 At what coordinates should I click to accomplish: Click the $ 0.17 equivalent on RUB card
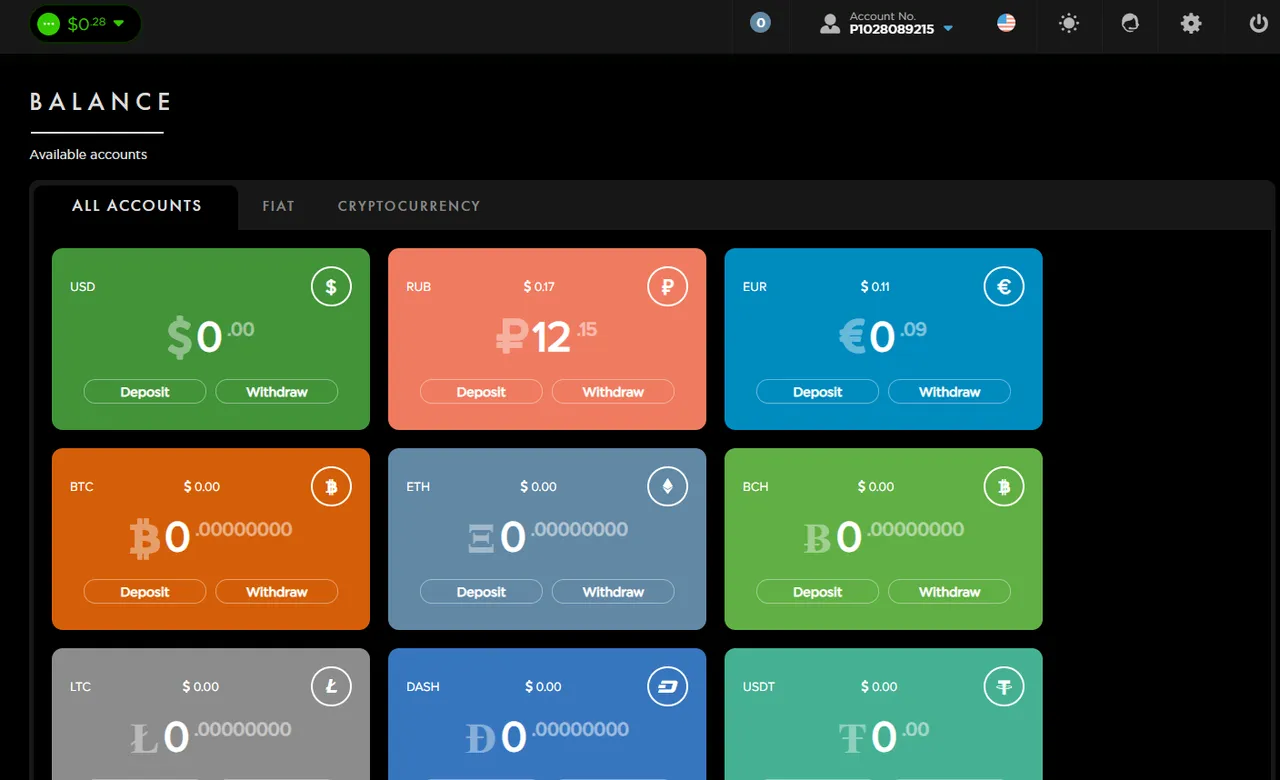point(539,287)
